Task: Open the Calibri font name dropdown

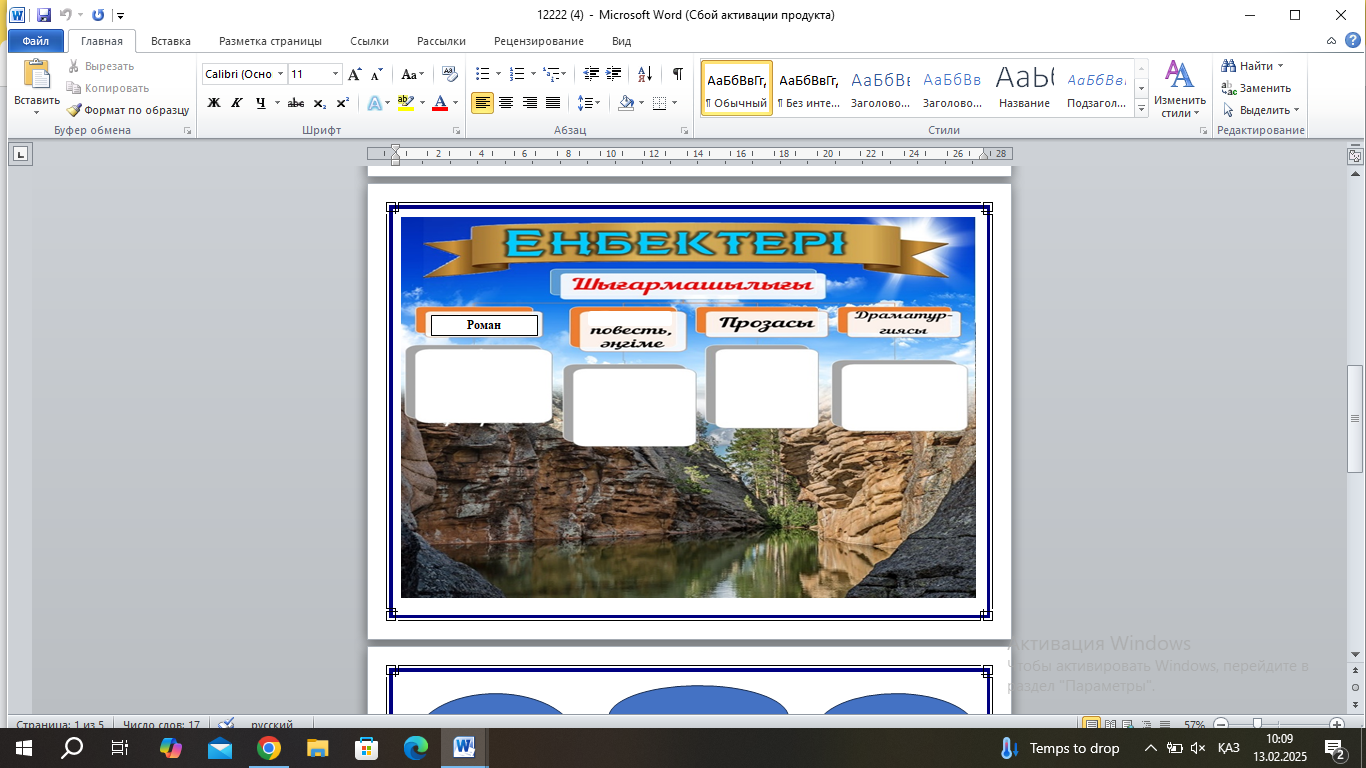Action: tap(281, 74)
